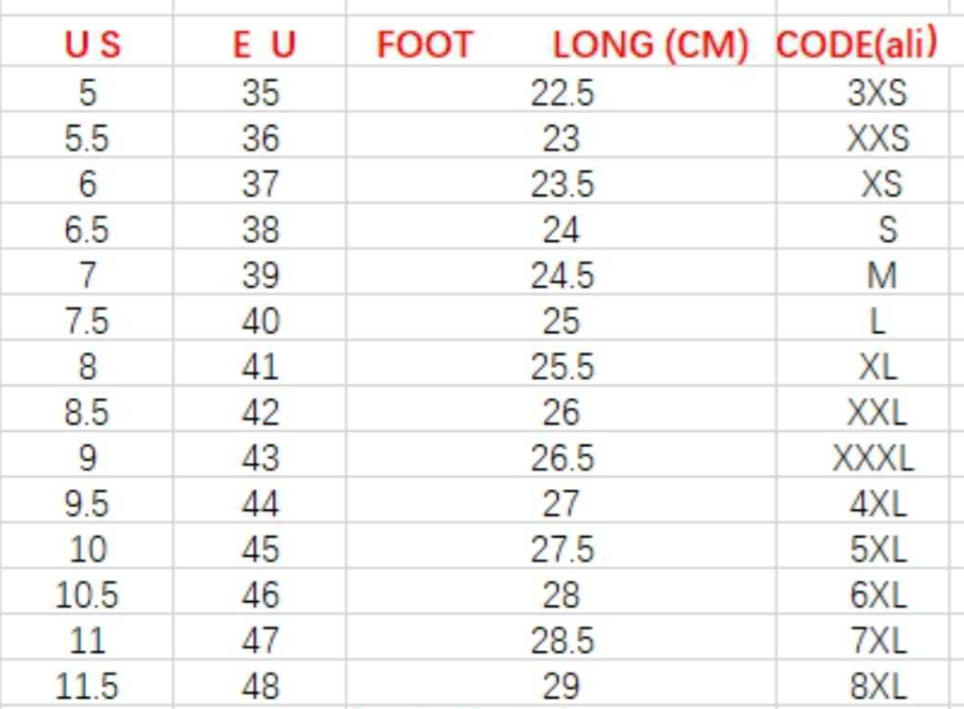The width and height of the screenshot is (964, 709).
Task: Click the EU size 36 cell
Action: pos(260,138)
